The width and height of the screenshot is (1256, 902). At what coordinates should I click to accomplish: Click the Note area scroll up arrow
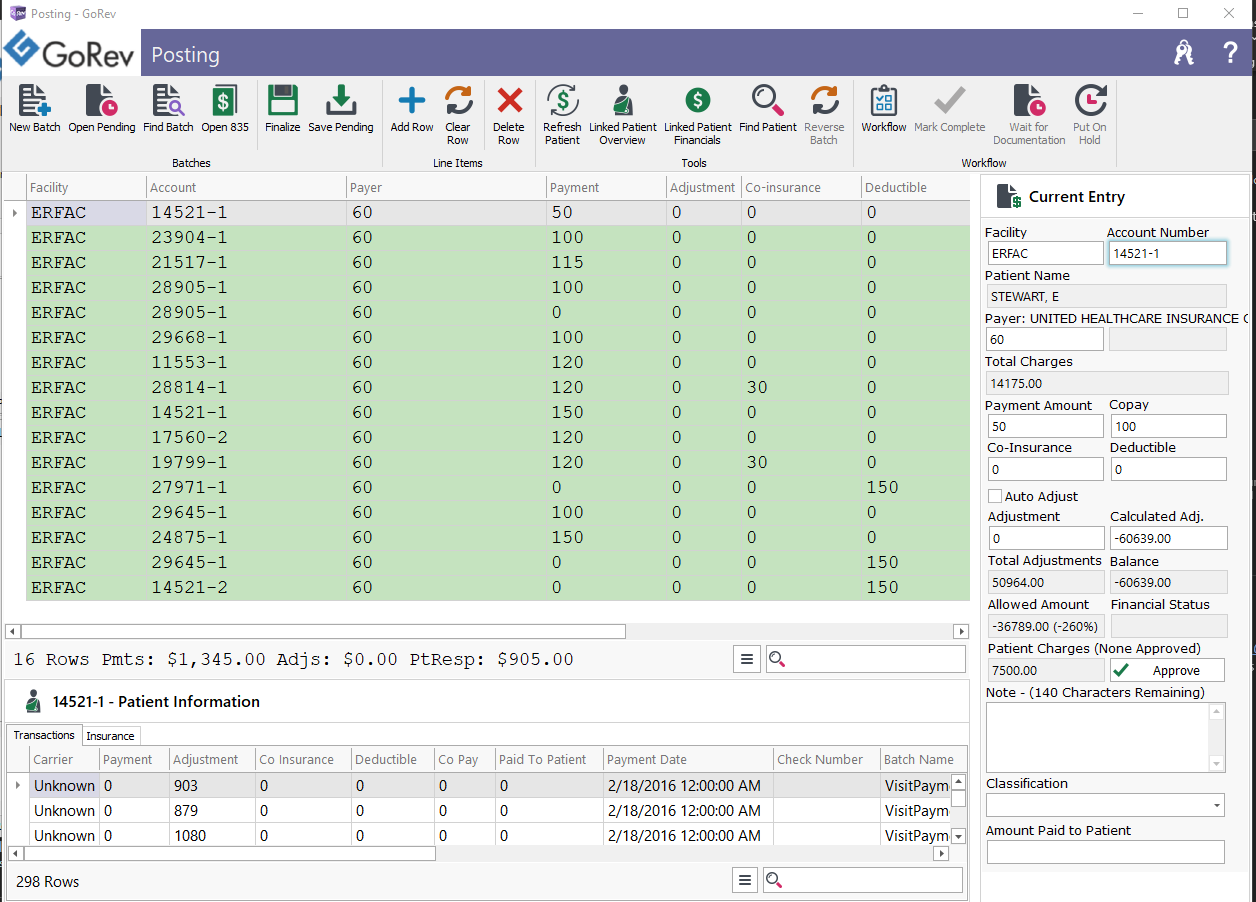1216,711
